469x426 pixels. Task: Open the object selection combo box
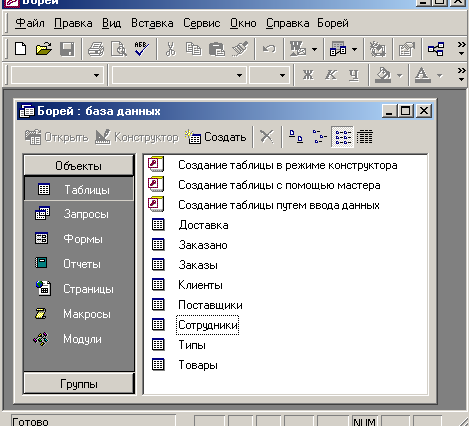tap(57, 75)
